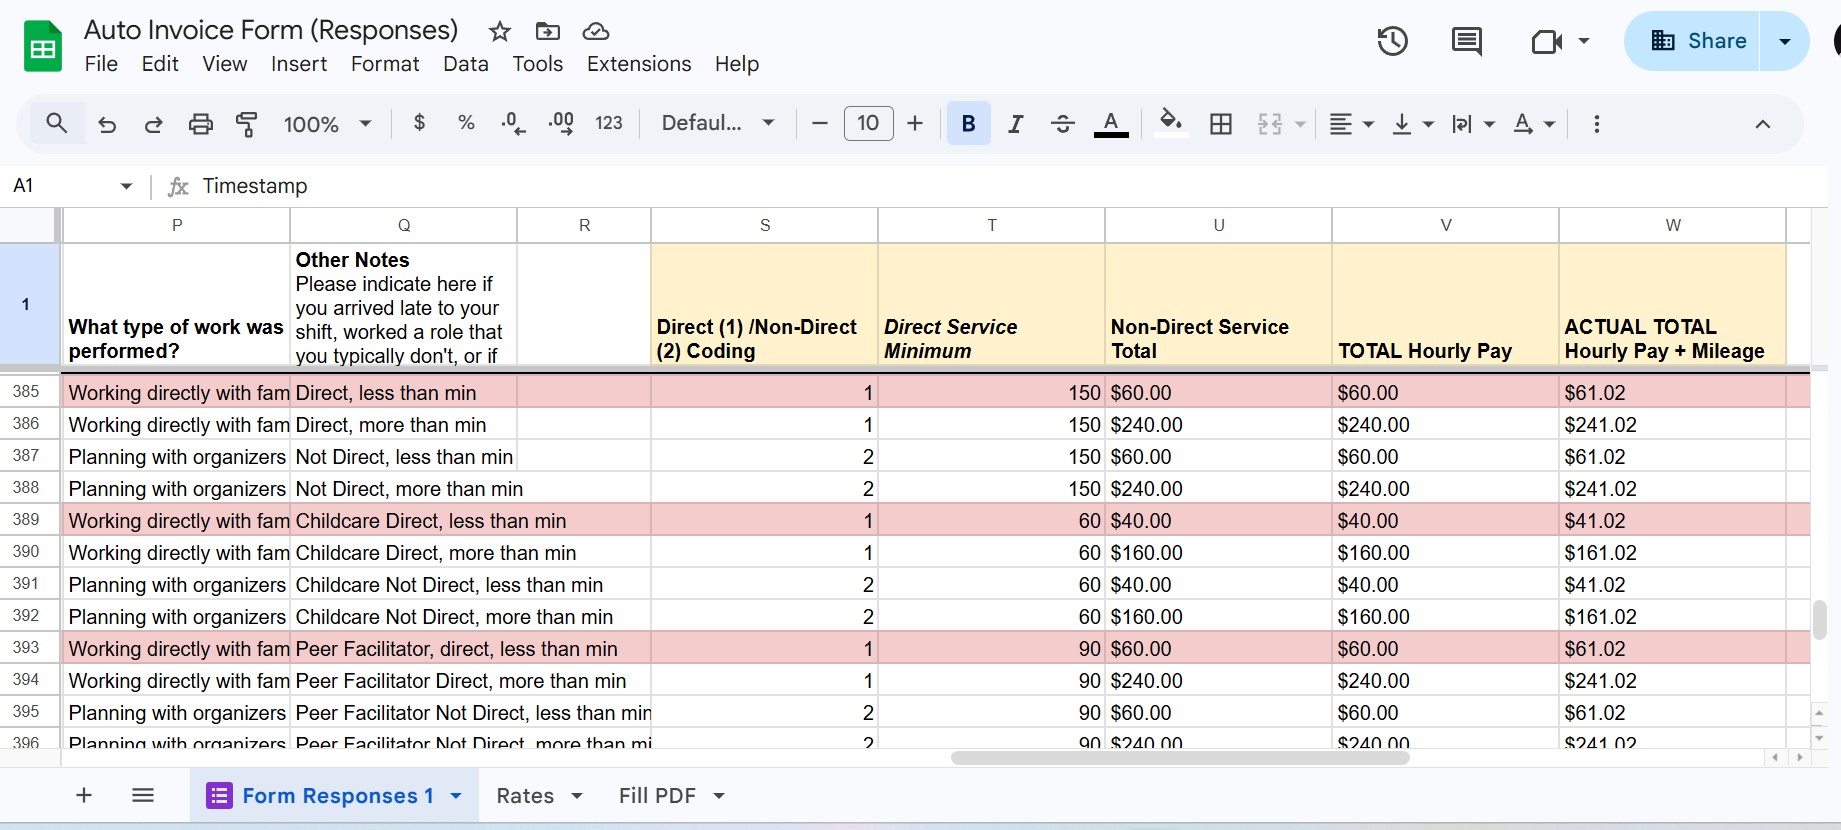
Task: Click the undo arrow icon
Action: coord(107,124)
